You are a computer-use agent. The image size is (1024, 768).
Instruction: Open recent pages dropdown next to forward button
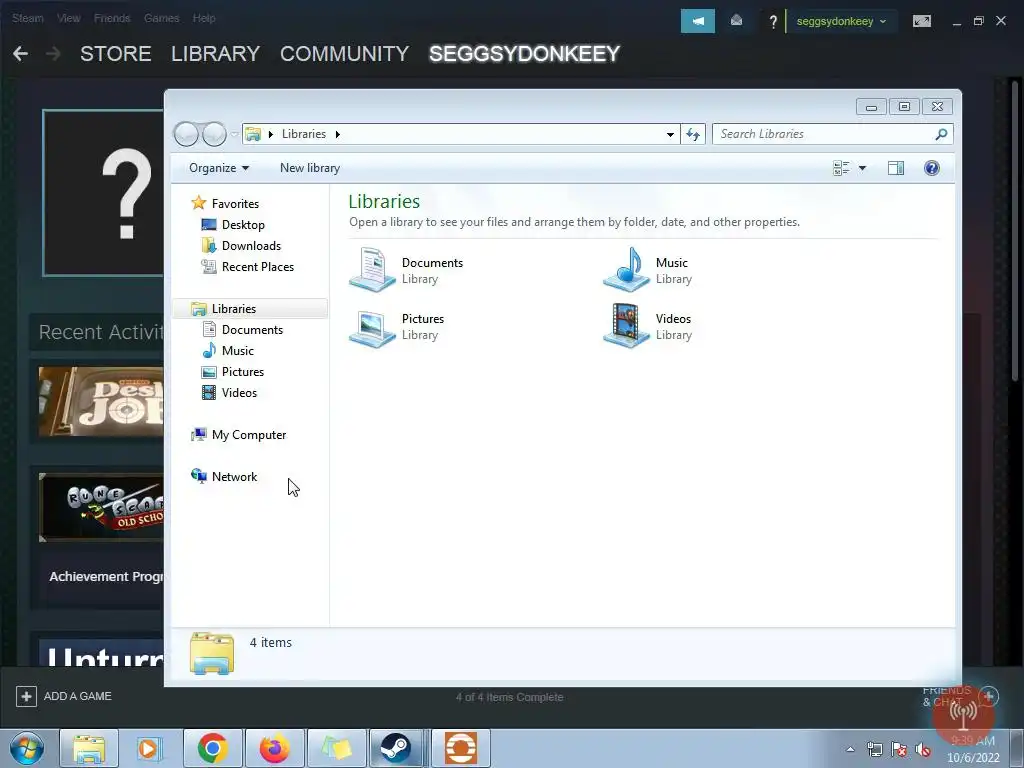click(234, 135)
